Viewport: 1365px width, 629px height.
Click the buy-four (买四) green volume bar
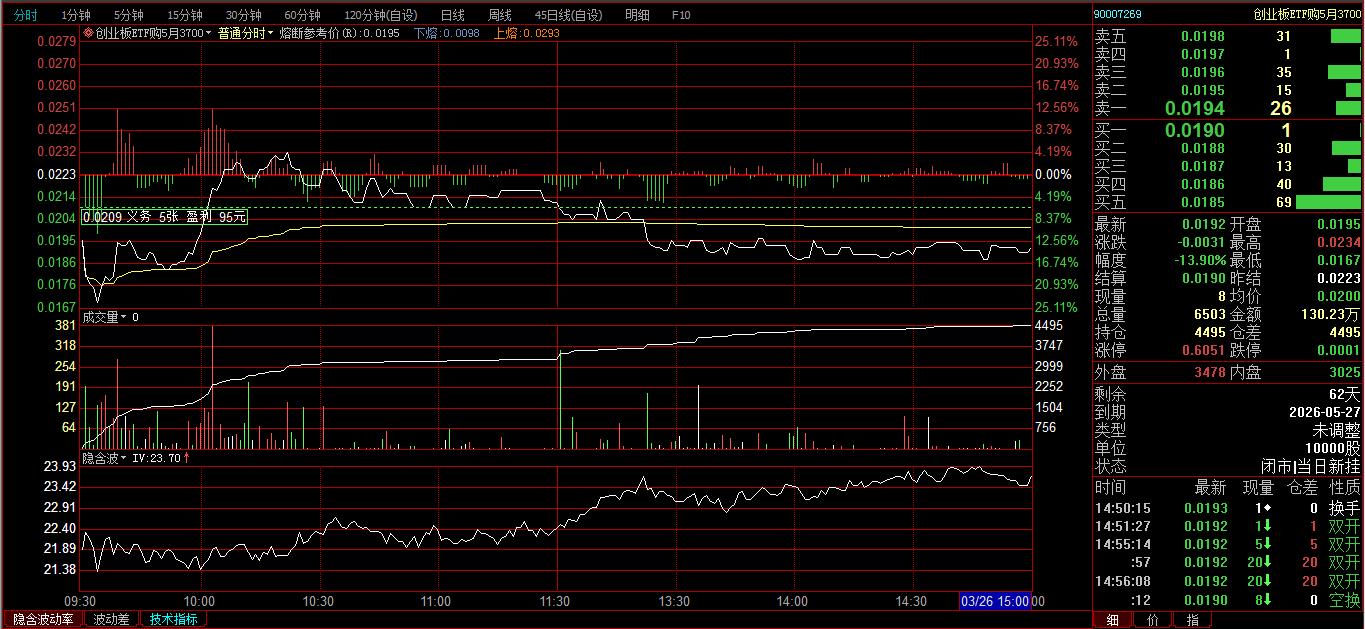tap(1341, 184)
